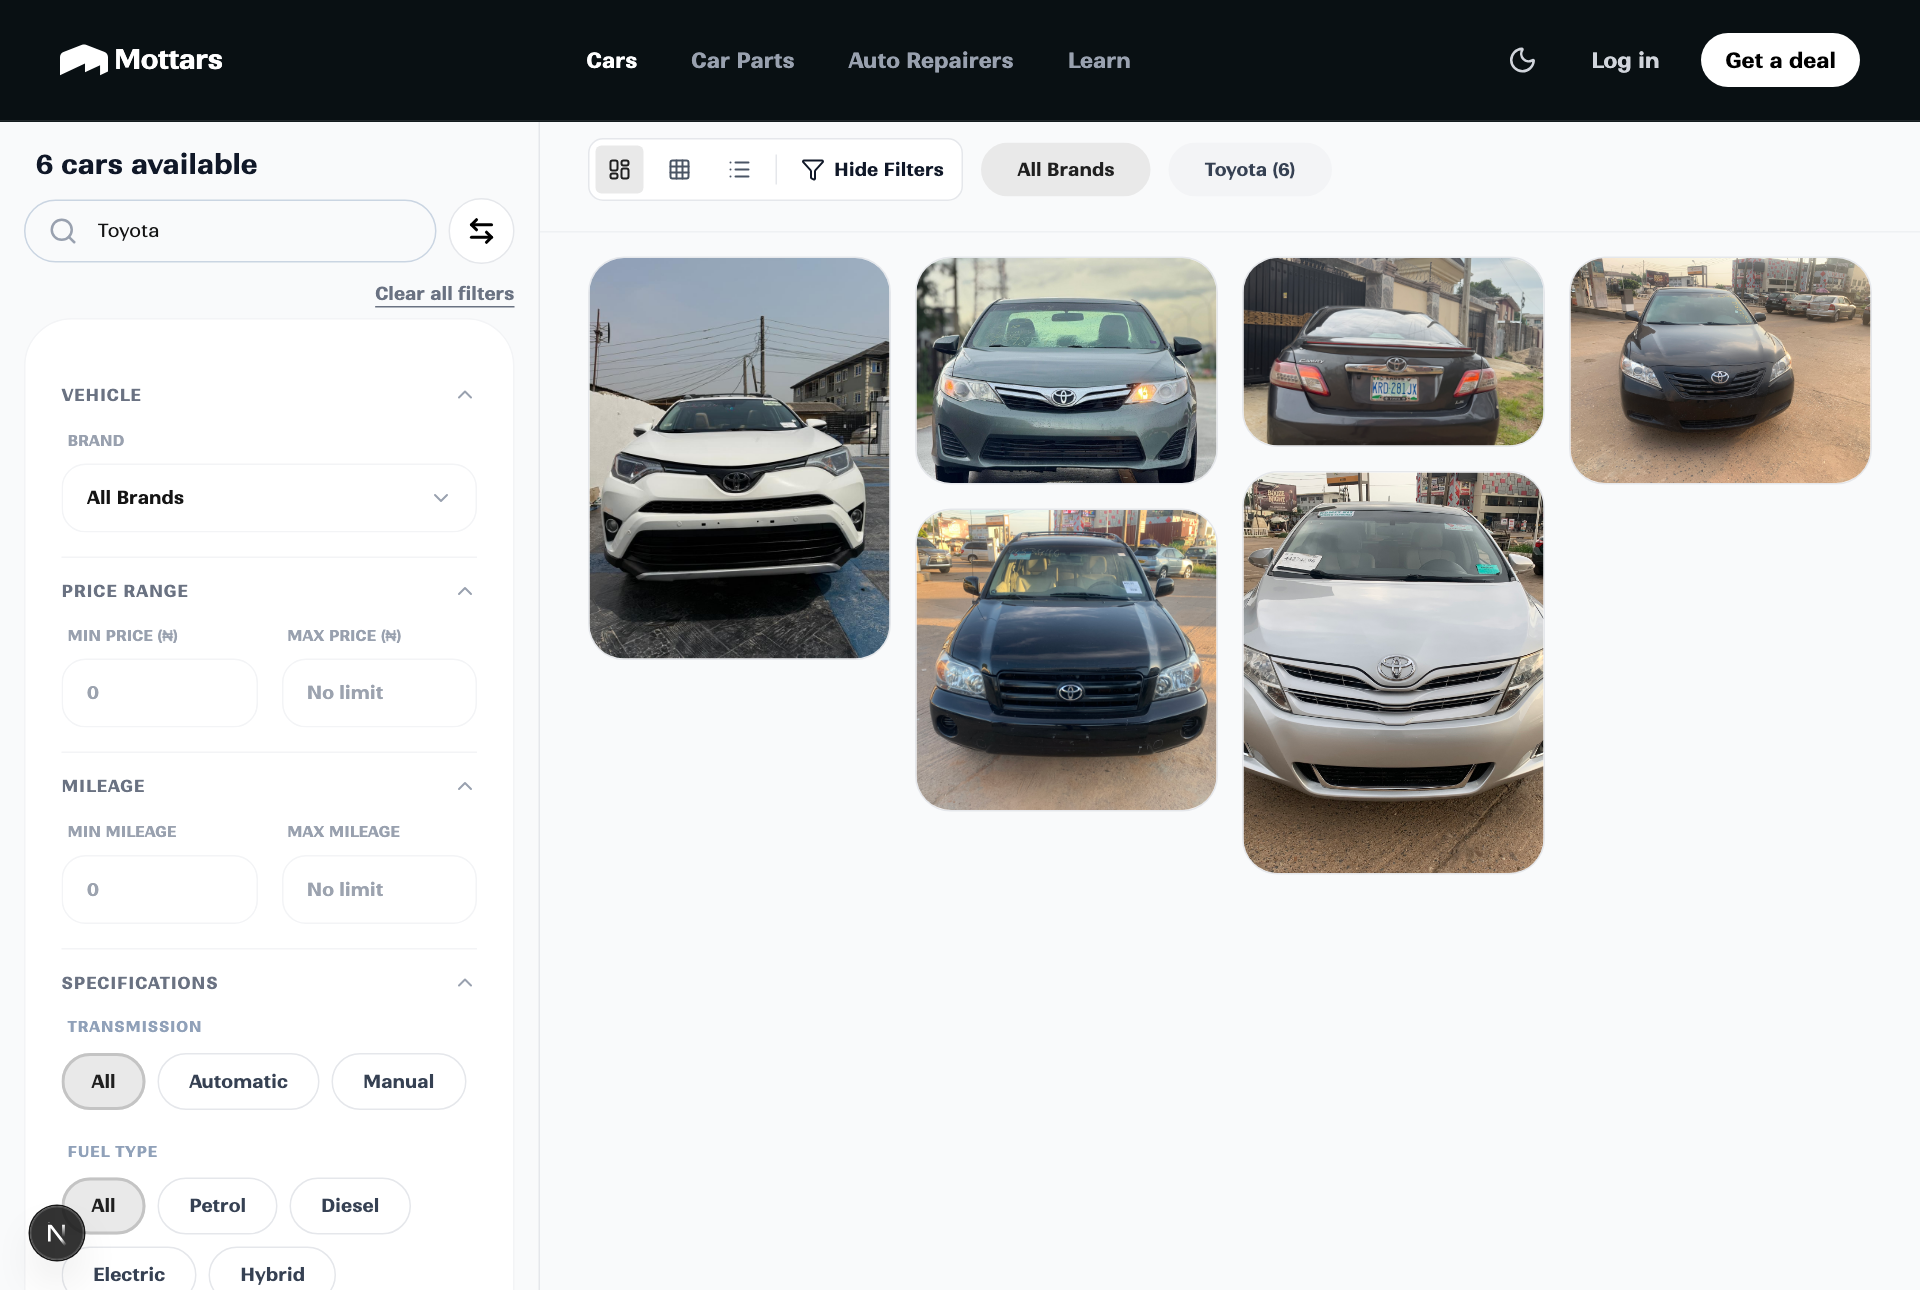This screenshot has height=1290, width=1920.
Task: Open the Camry rear view photo
Action: pos(1393,351)
